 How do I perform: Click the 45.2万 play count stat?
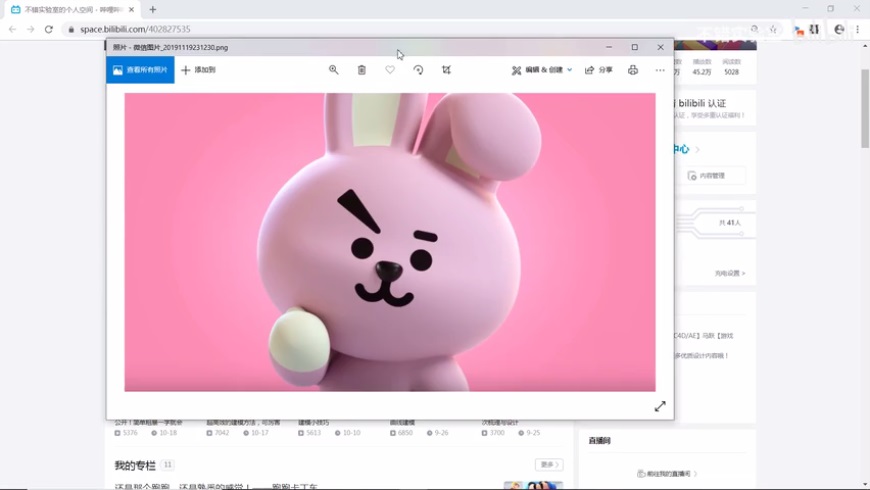702,72
